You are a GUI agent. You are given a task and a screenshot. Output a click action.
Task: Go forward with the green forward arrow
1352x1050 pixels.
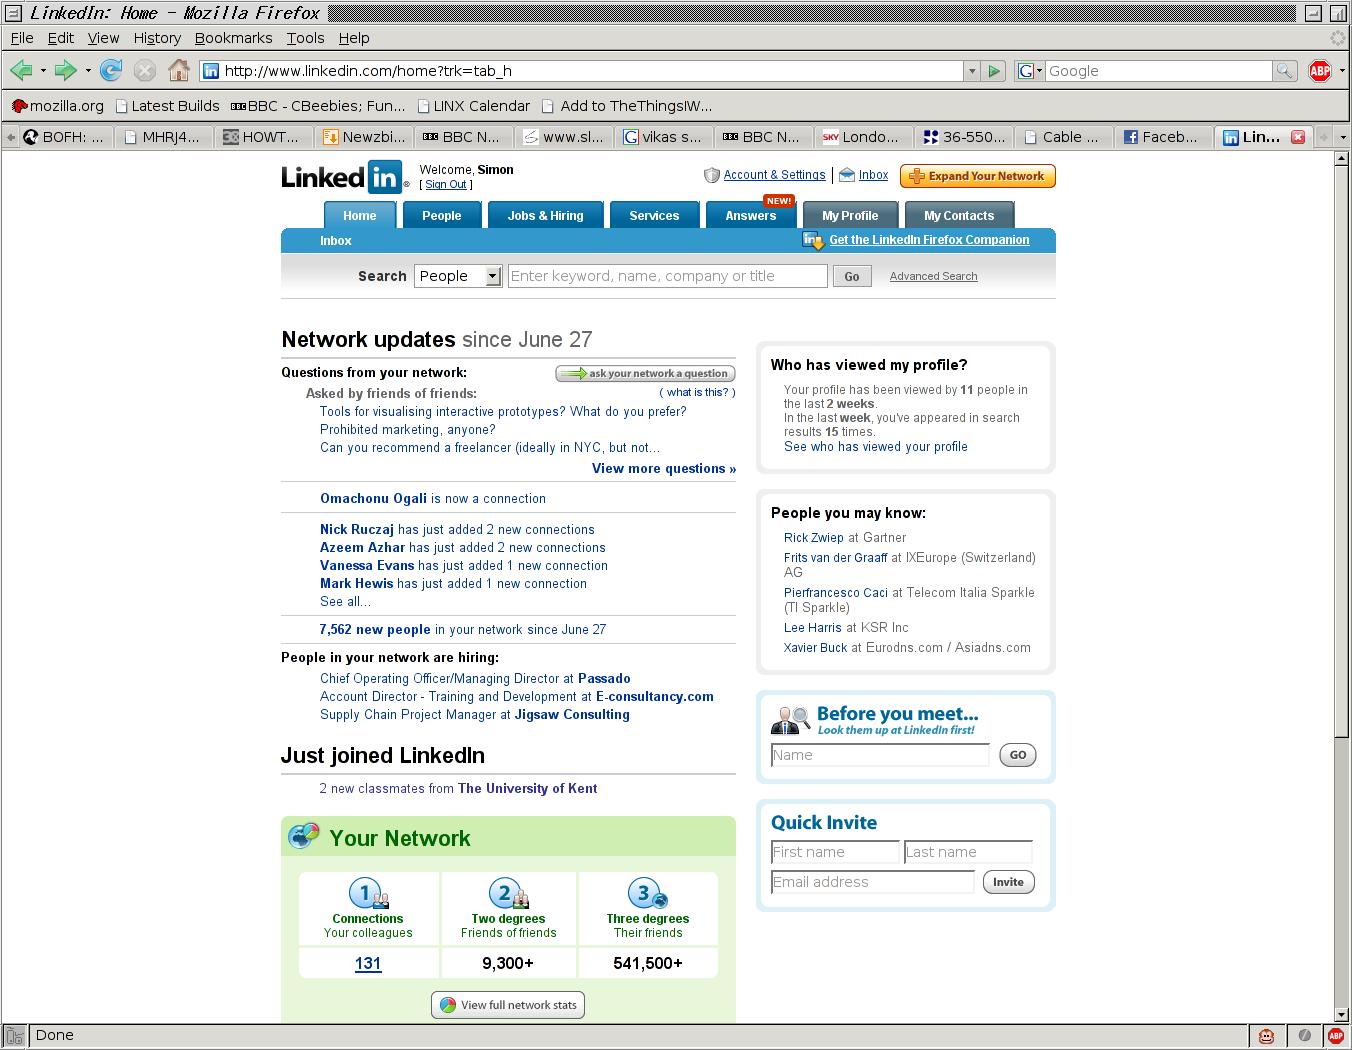pyautogui.click(x=66, y=70)
